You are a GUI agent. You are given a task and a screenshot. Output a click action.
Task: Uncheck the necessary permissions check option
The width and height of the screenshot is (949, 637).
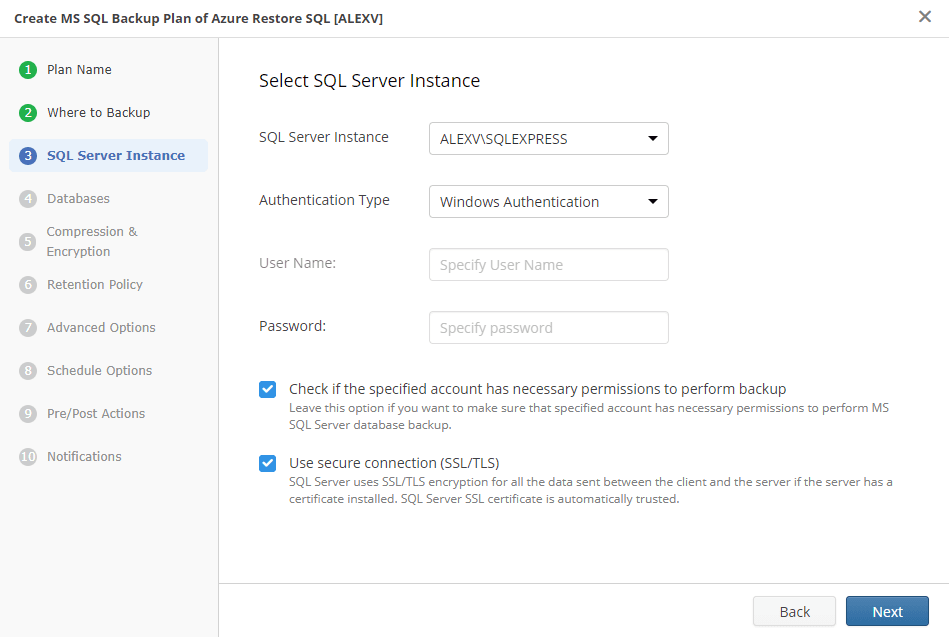(x=268, y=390)
